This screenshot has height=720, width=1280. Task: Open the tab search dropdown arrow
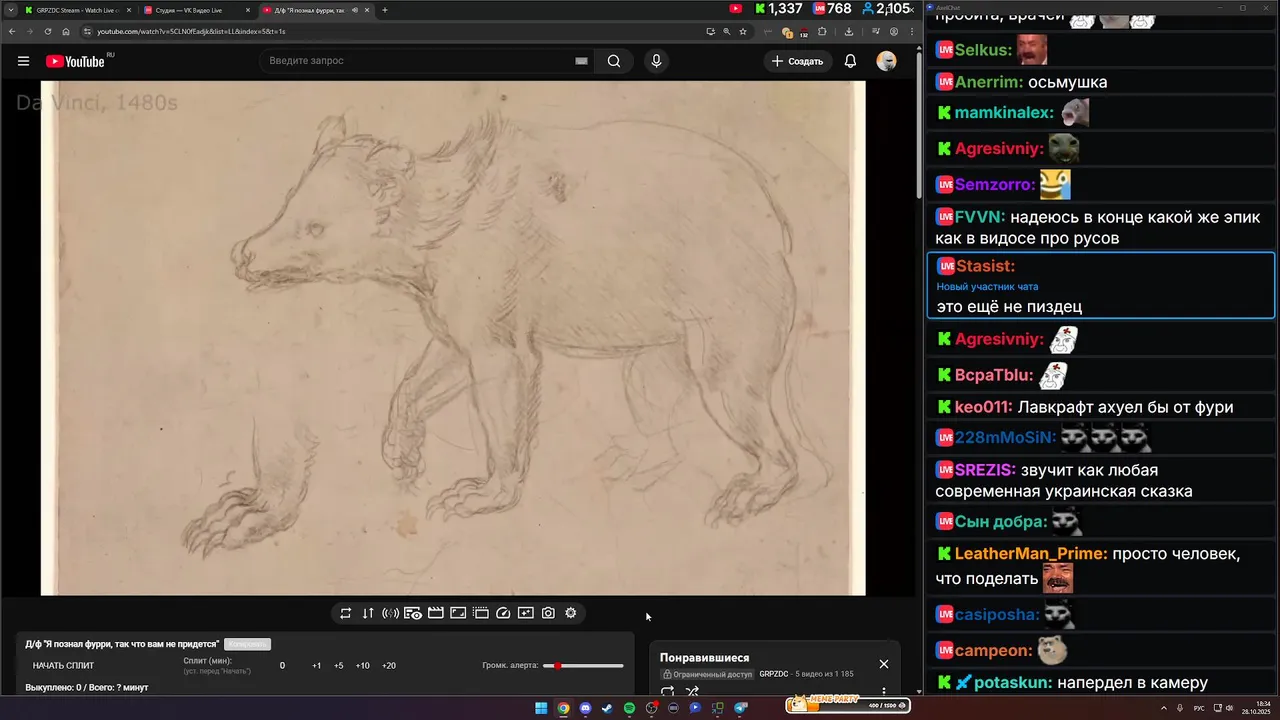pos(10,10)
